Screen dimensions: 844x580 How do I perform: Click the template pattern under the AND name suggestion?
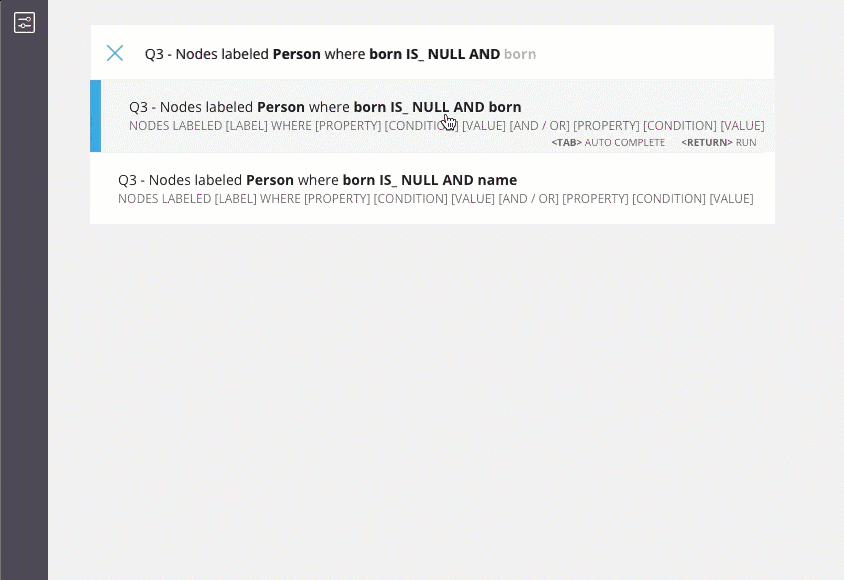click(x=435, y=199)
